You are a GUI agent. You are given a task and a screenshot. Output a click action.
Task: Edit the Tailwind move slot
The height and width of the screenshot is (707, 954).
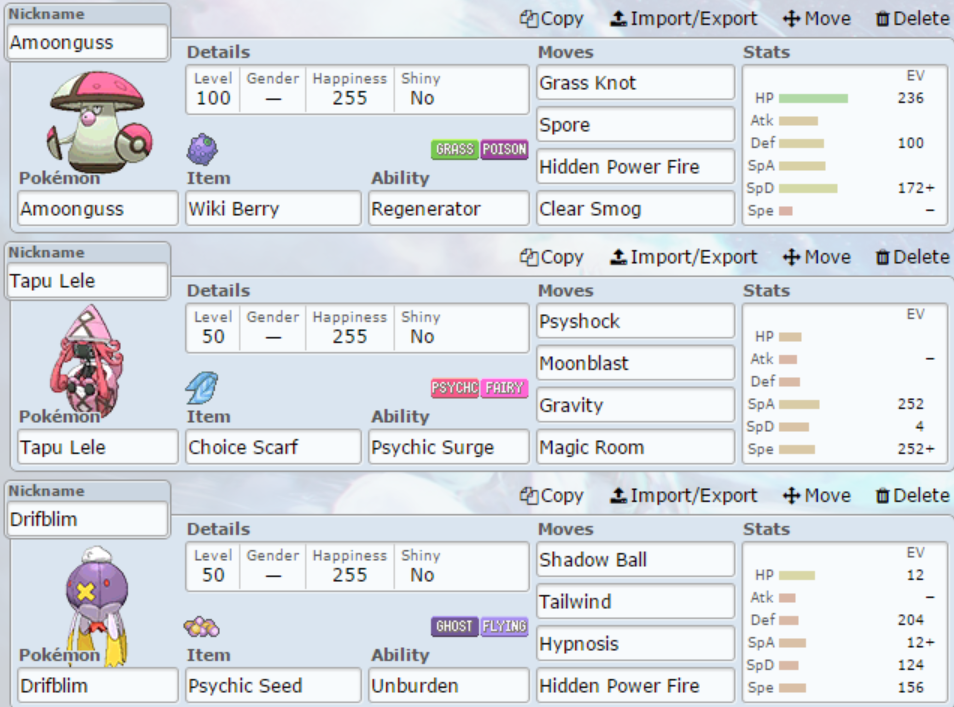click(636, 602)
